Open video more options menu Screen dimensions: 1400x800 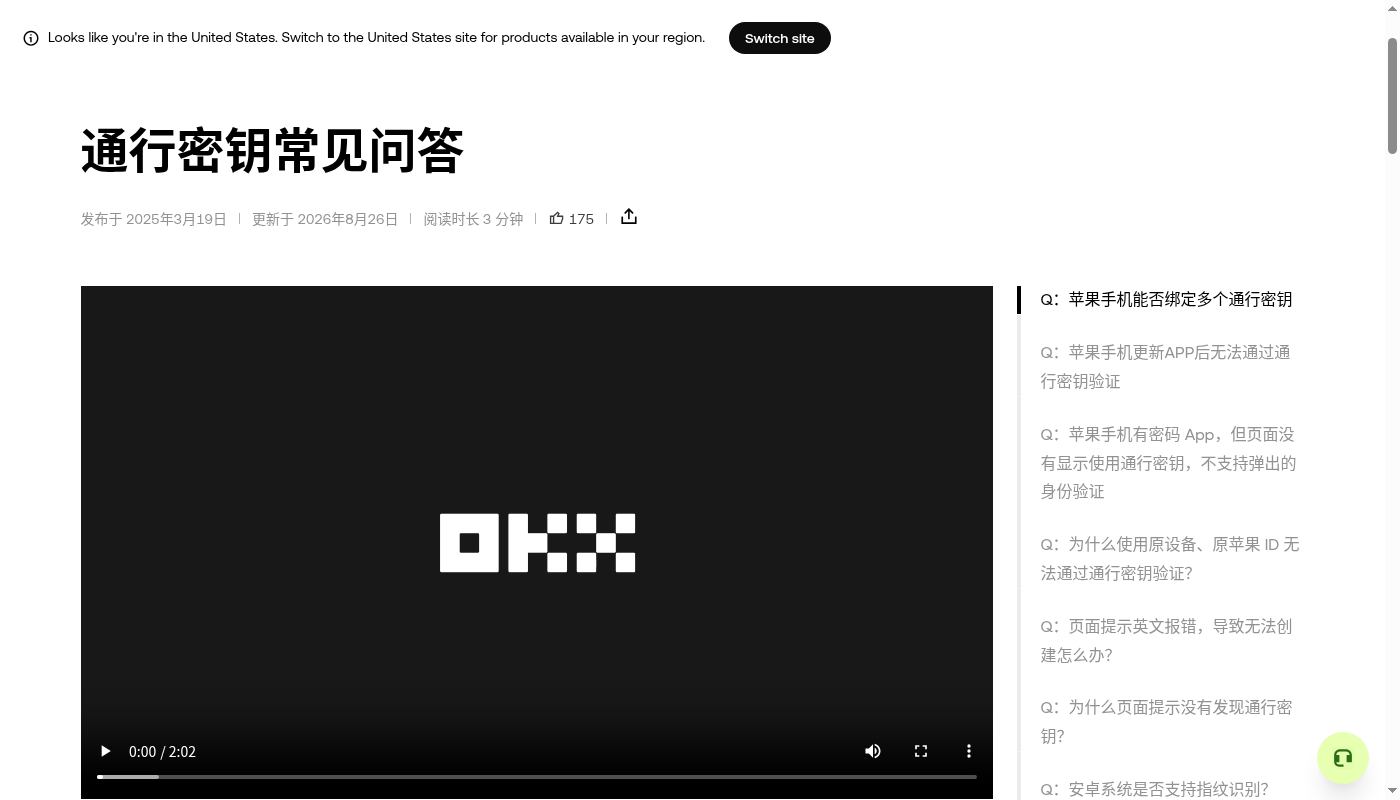point(968,751)
